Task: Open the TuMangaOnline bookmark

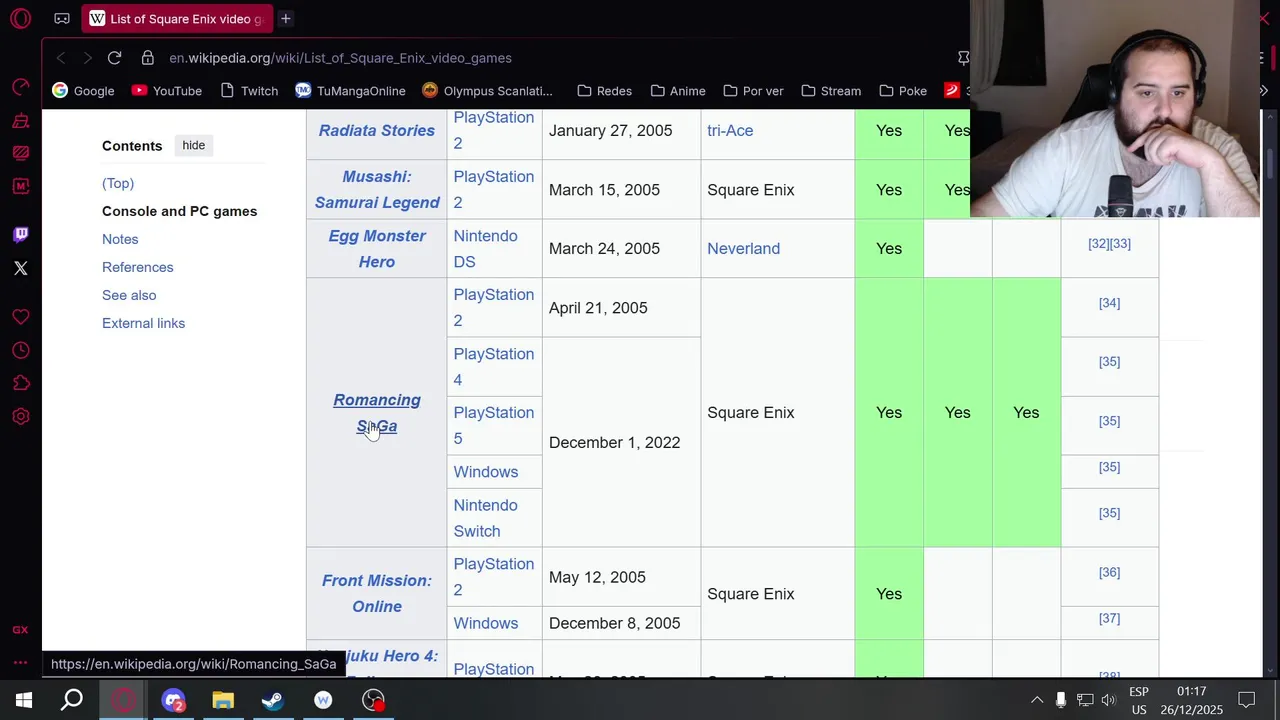Action: click(x=350, y=91)
